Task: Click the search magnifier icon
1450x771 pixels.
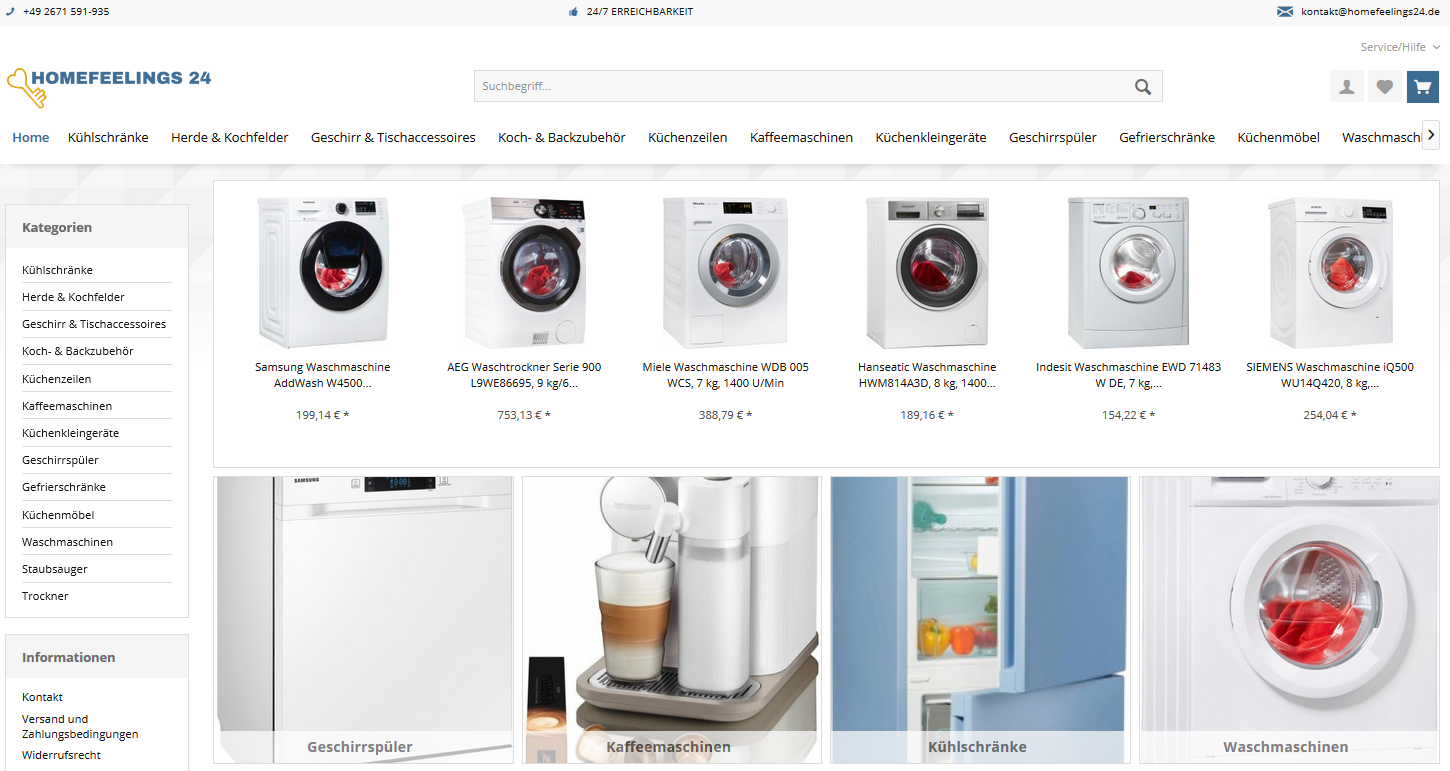Action: [1143, 87]
